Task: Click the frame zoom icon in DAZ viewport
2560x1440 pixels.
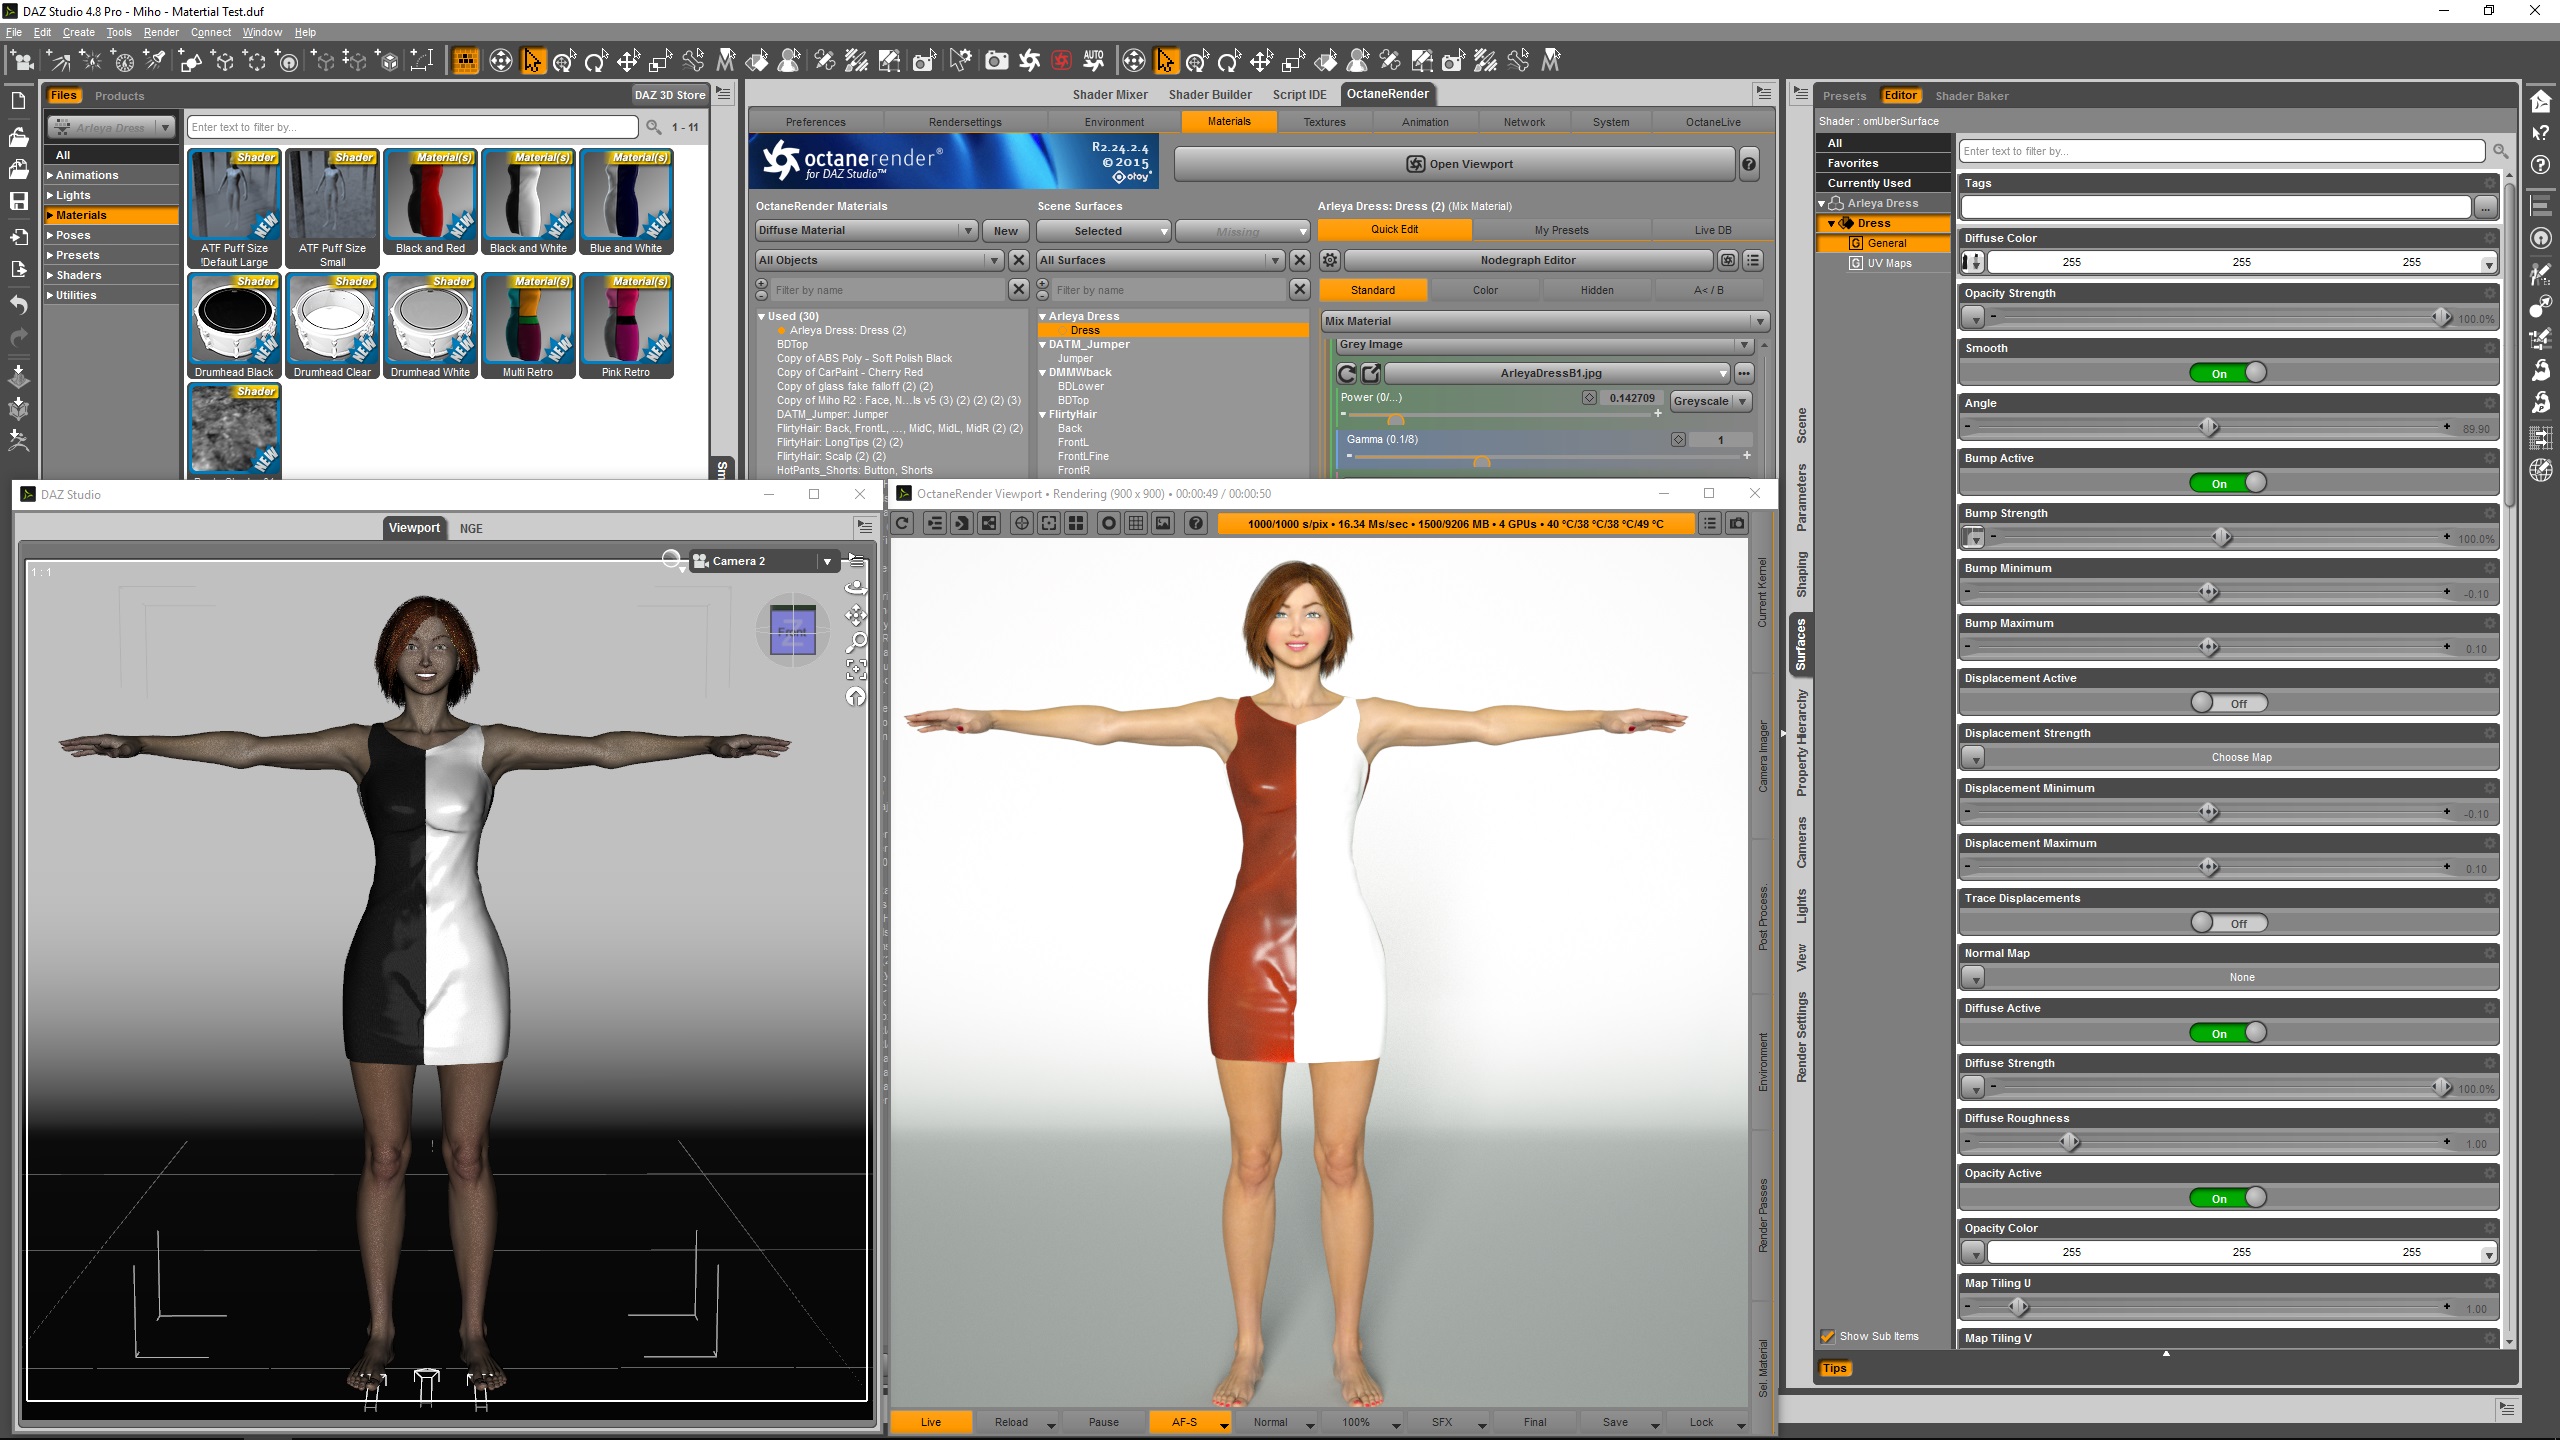Action: [856, 669]
